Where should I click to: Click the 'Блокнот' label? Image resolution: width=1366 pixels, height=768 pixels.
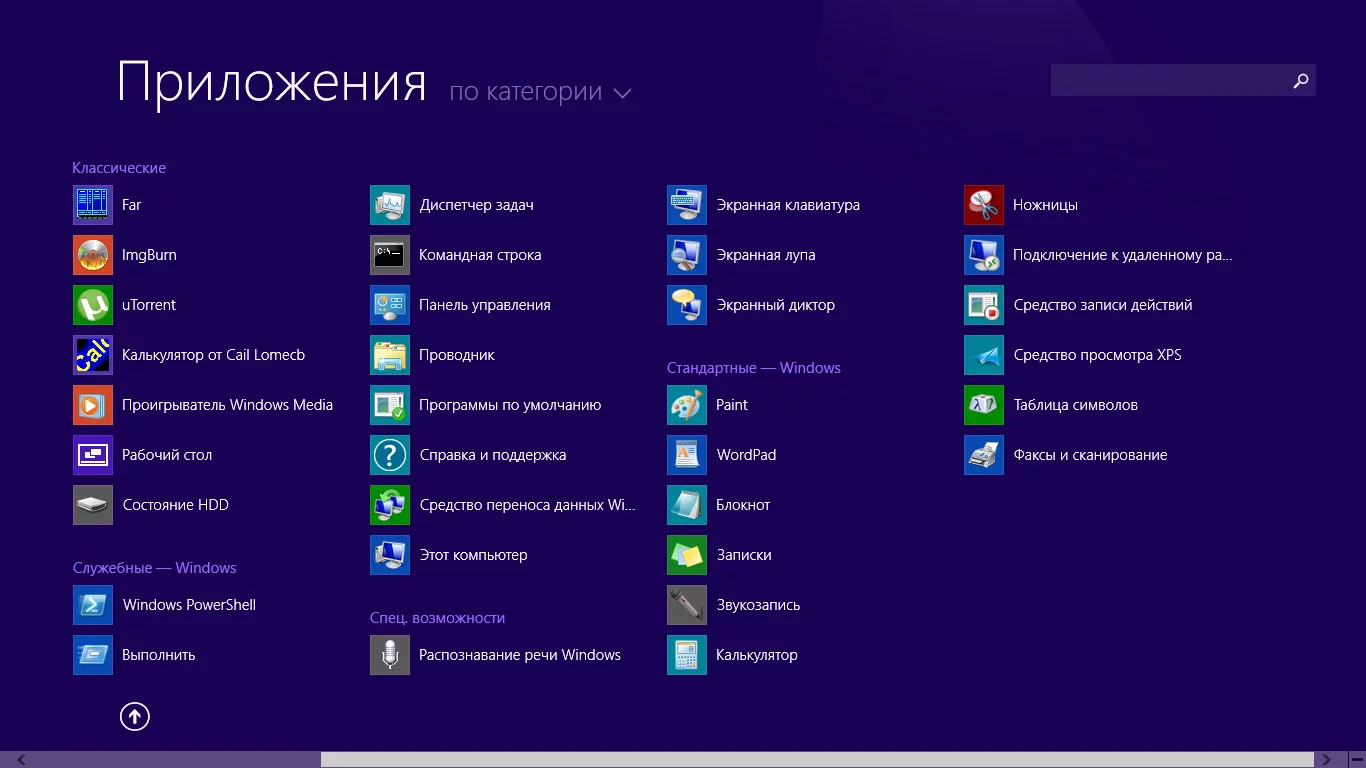tap(743, 505)
